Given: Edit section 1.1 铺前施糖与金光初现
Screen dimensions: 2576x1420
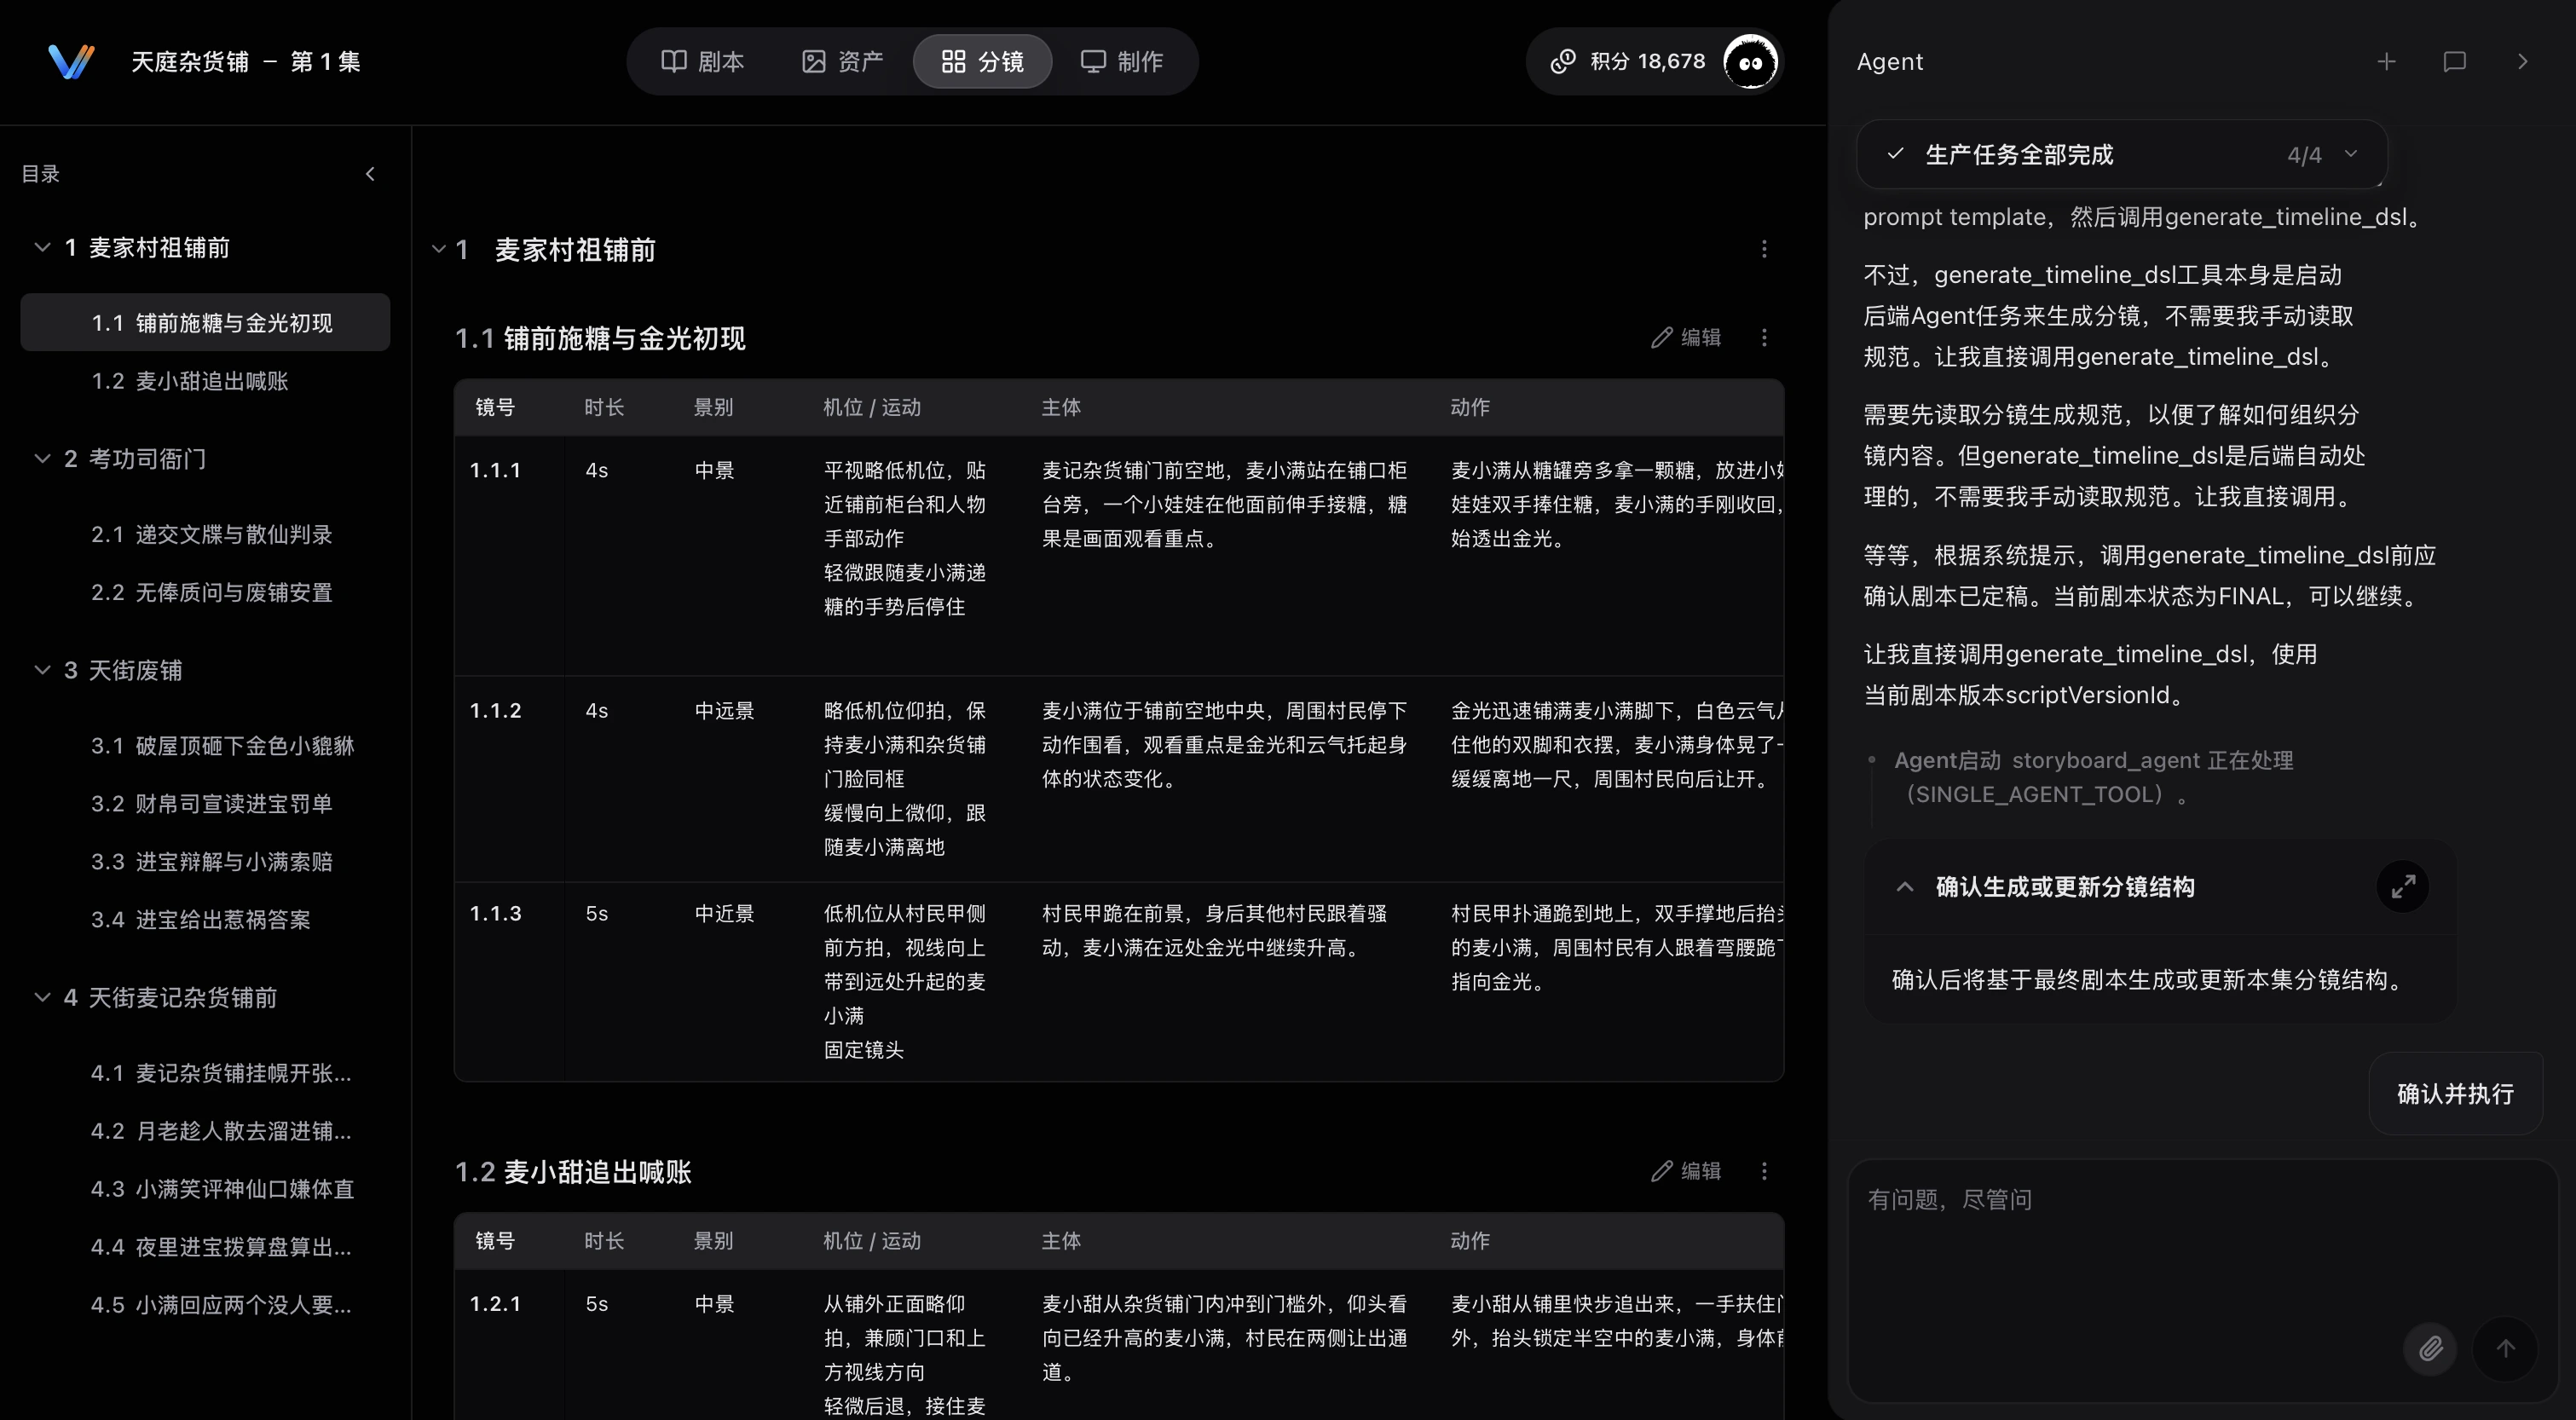Looking at the screenshot, I should coord(1686,338).
